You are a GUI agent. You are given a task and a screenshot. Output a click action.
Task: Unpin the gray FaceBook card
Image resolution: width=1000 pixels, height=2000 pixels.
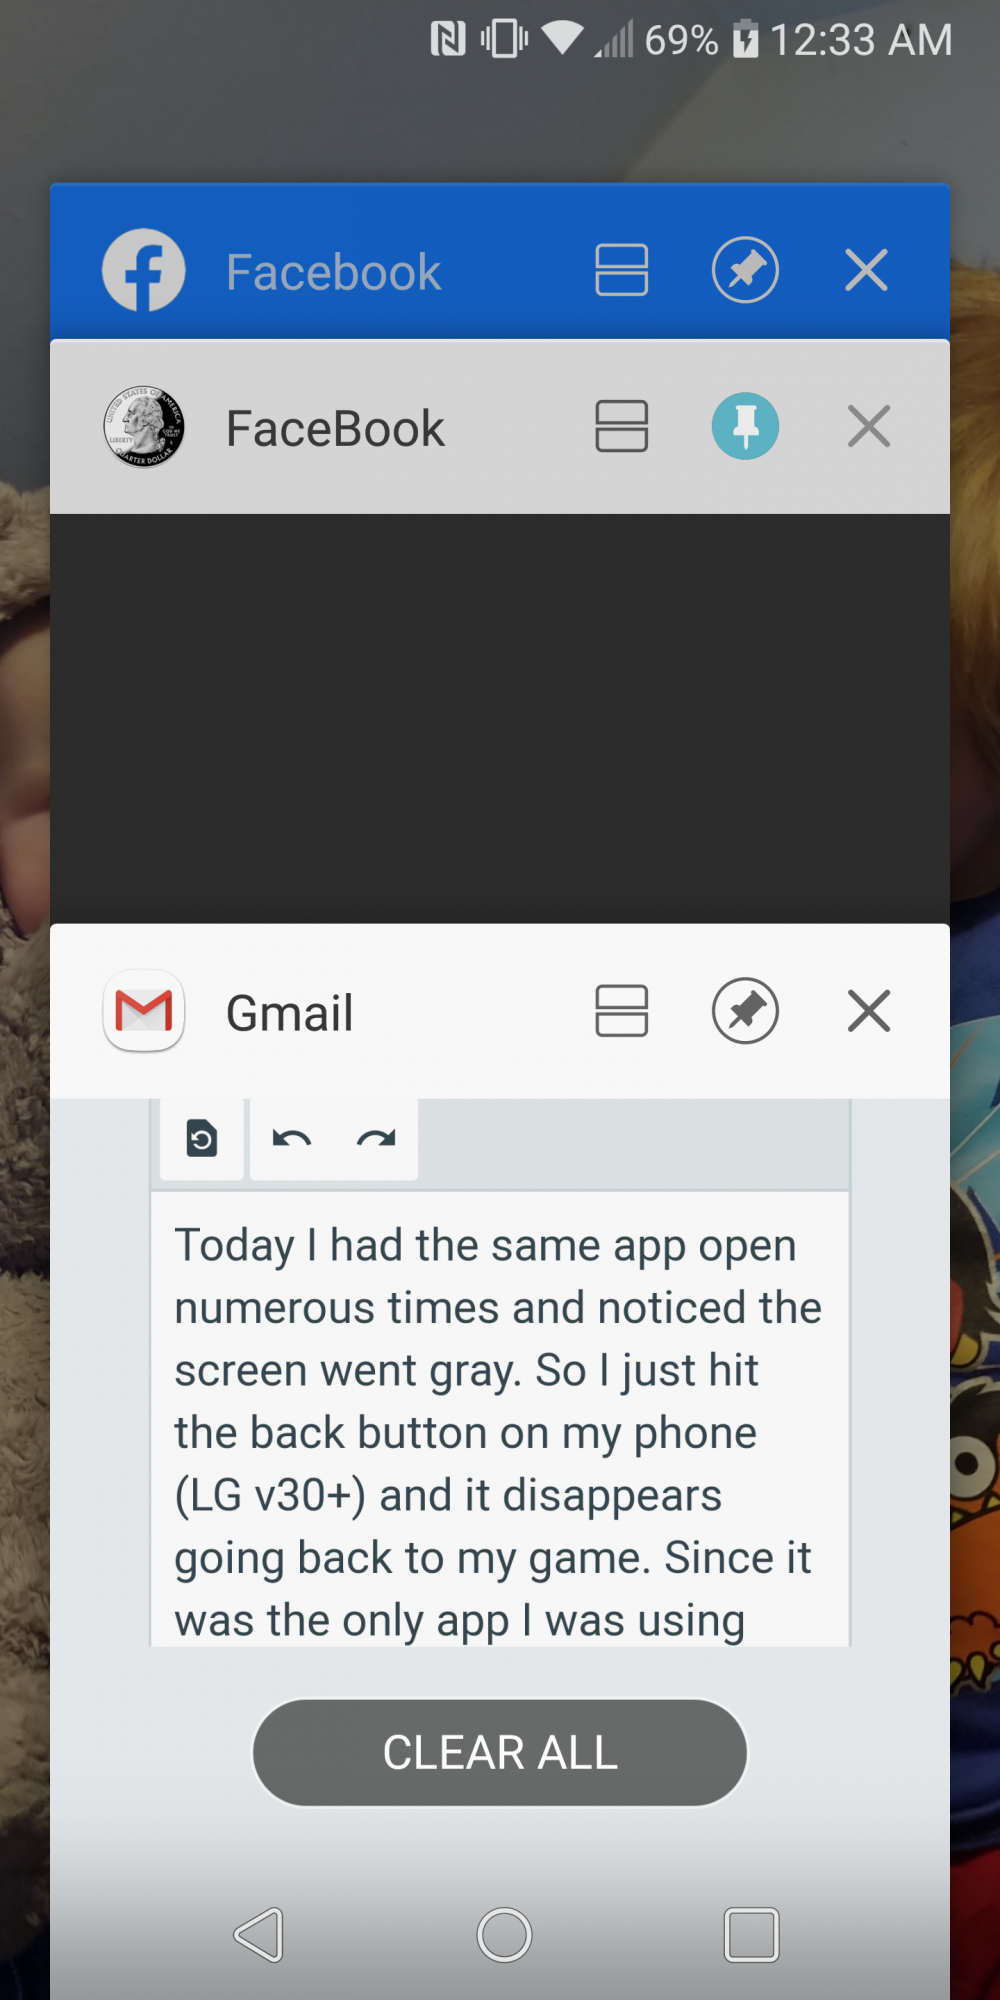[745, 426]
